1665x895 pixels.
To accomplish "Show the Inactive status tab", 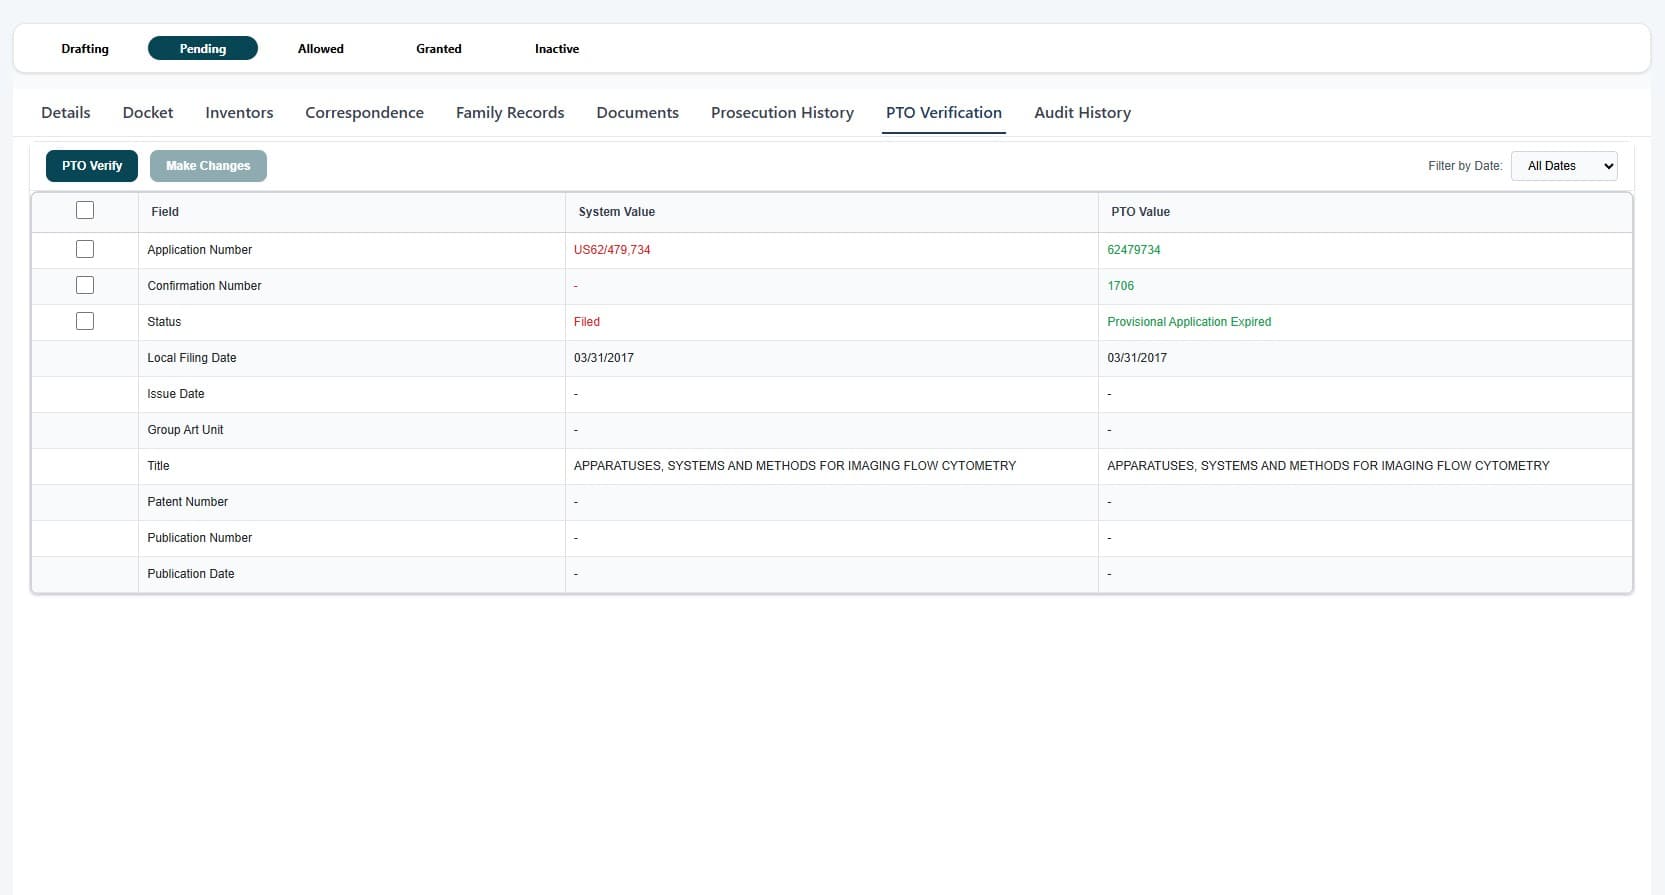I will tap(557, 48).
